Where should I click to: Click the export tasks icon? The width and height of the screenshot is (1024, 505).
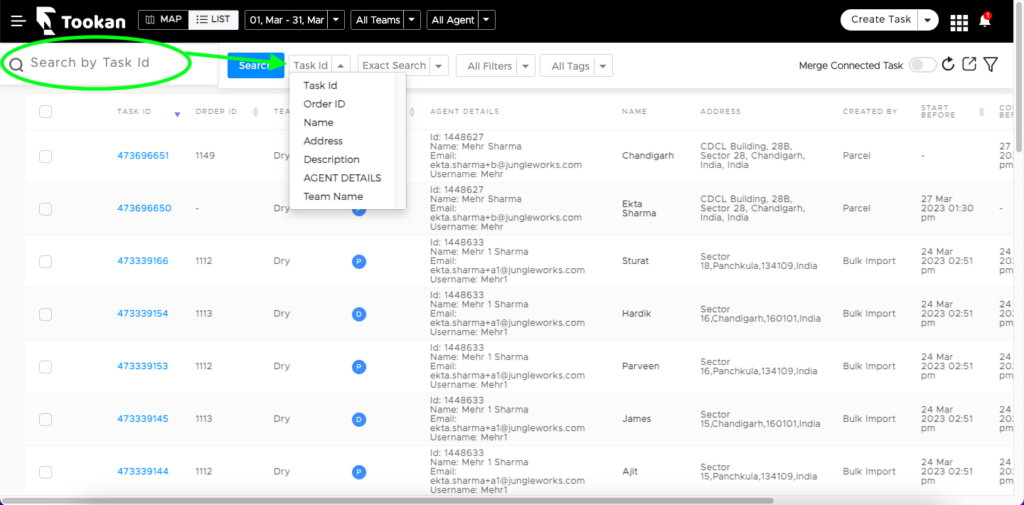(970, 64)
